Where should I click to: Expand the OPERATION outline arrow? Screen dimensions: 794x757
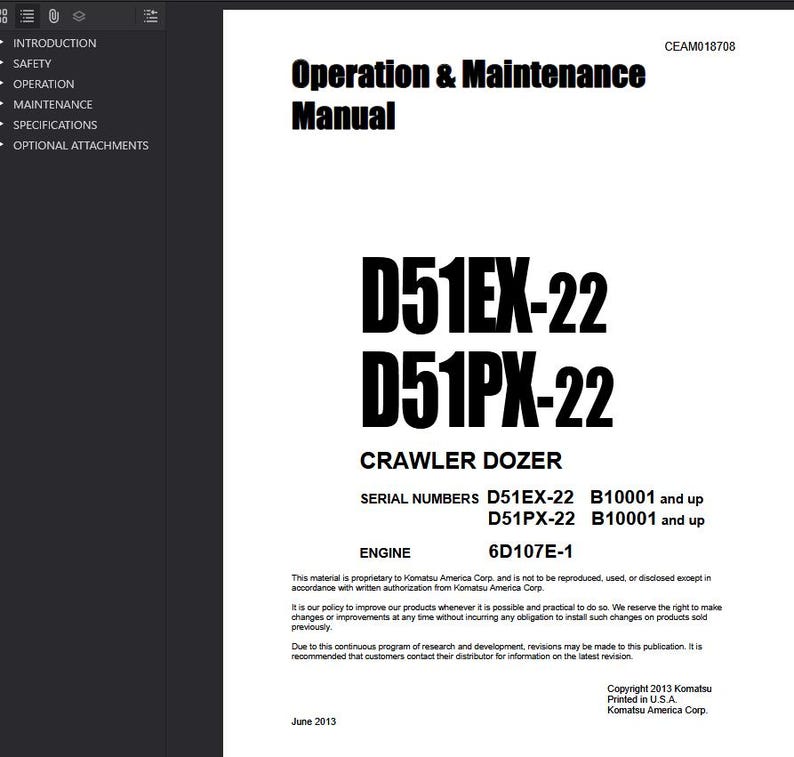pyautogui.click(x=2, y=83)
